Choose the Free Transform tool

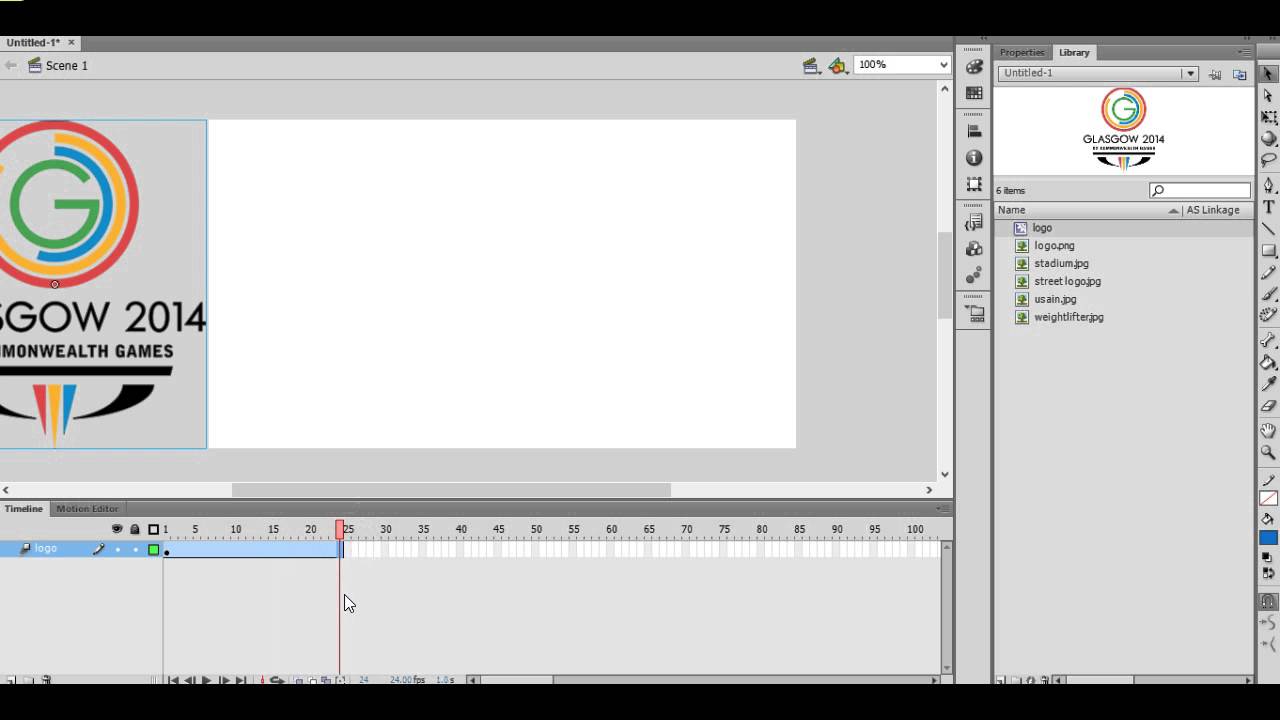pos(1268,117)
